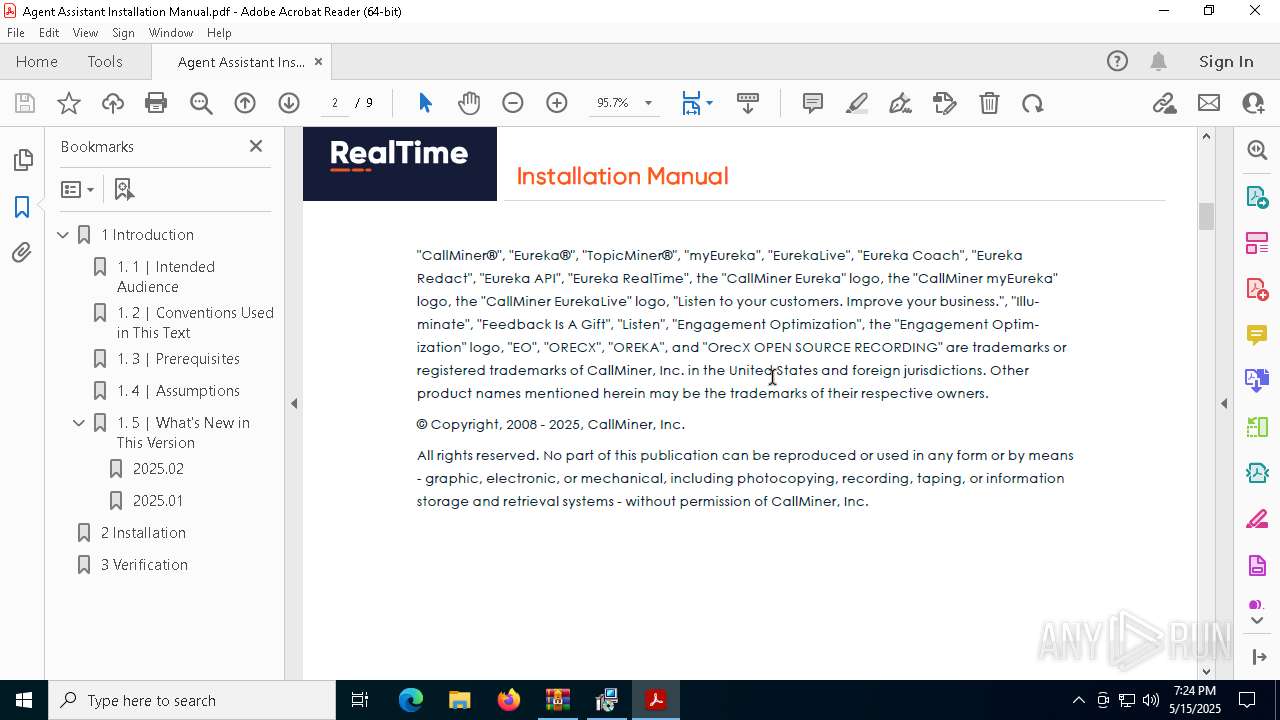Rotate the page with the rotate icon

pyautogui.click(x=1033, y=103)
